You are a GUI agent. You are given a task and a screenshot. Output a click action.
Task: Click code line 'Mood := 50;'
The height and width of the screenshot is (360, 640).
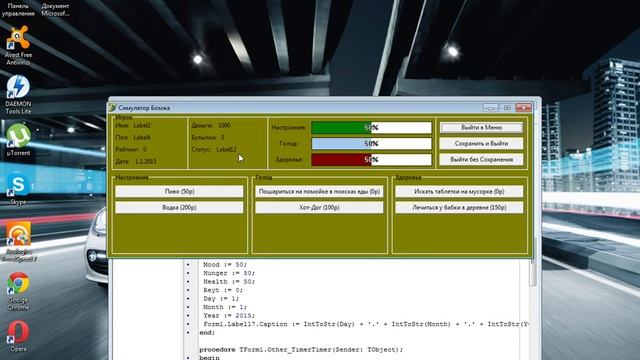[x=225, y=264]
